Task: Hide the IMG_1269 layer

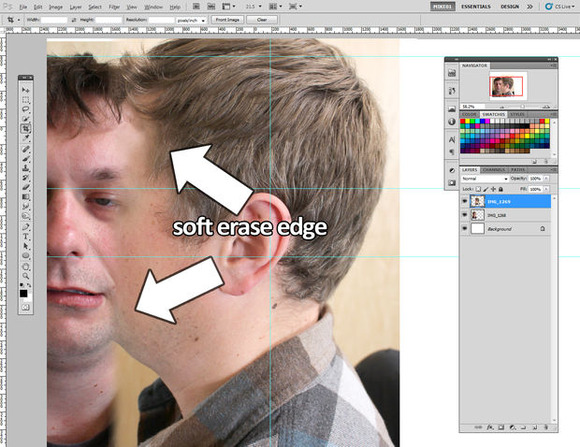Action: click(x=465, y=201)
